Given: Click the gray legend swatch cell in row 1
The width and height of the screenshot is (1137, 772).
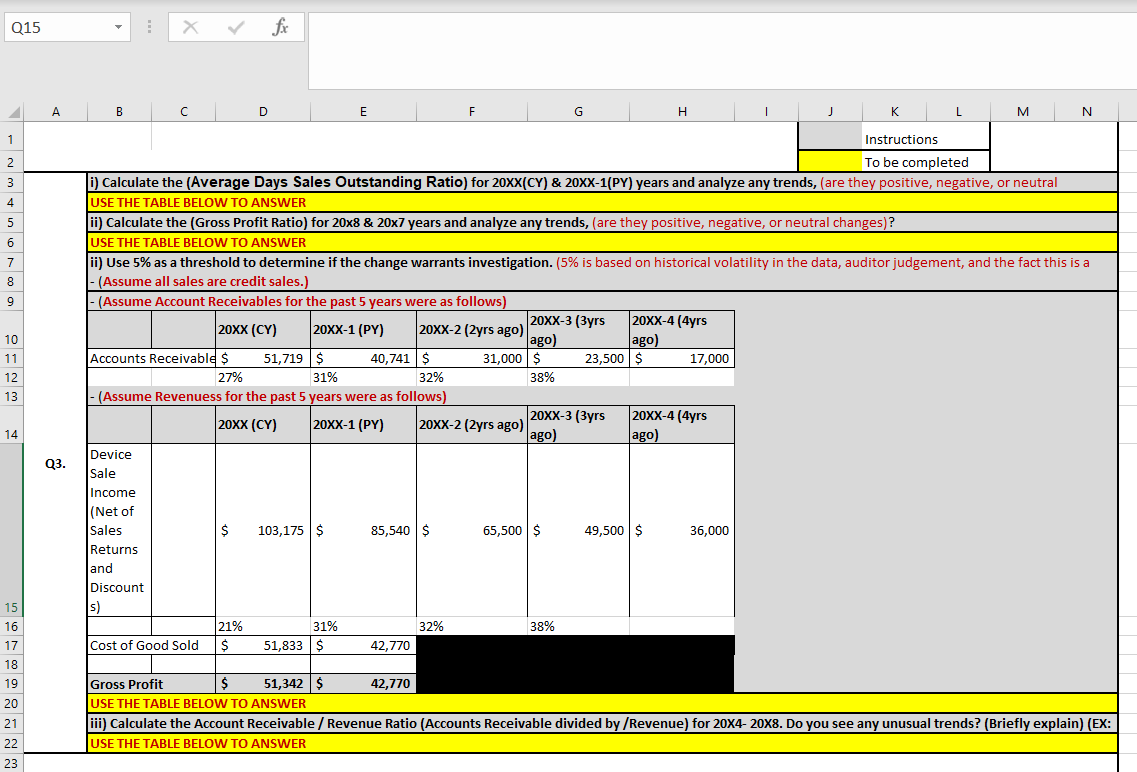Looking at the screenshot, I should click(830, 136).
